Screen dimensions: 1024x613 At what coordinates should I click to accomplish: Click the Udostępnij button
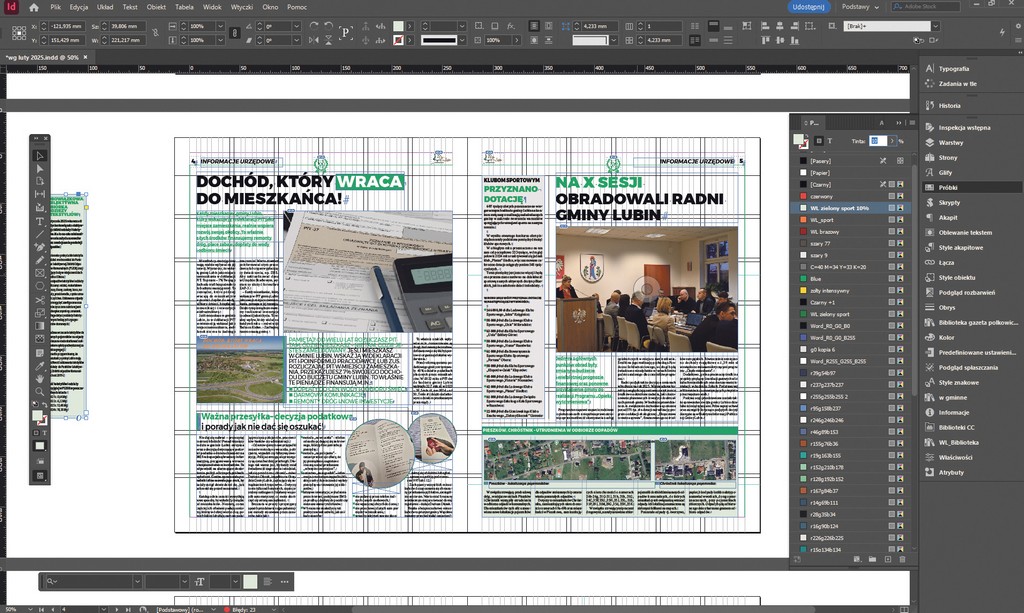(x=808, y=7)
